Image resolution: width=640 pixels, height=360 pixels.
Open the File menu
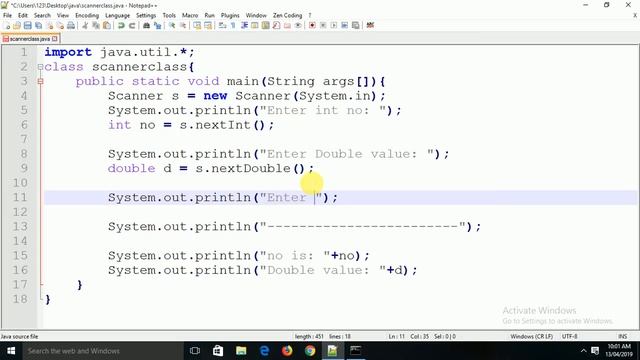pos(7,16)
